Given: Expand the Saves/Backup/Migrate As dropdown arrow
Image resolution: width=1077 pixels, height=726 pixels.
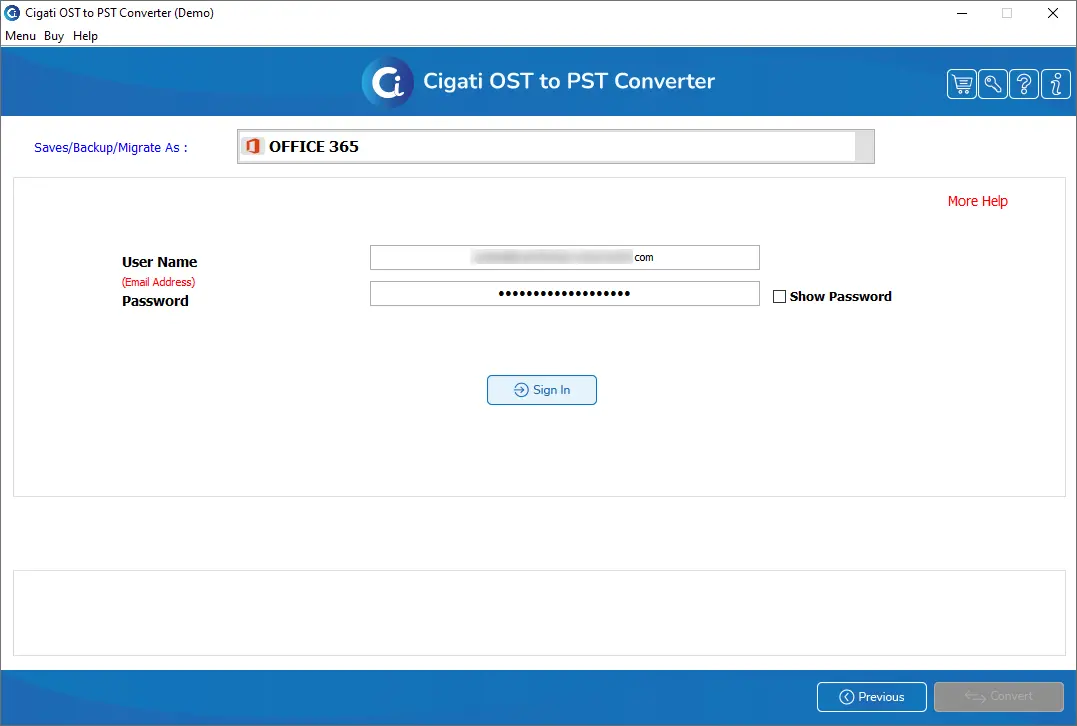Looking at the screenshot, I should point(864,146).
